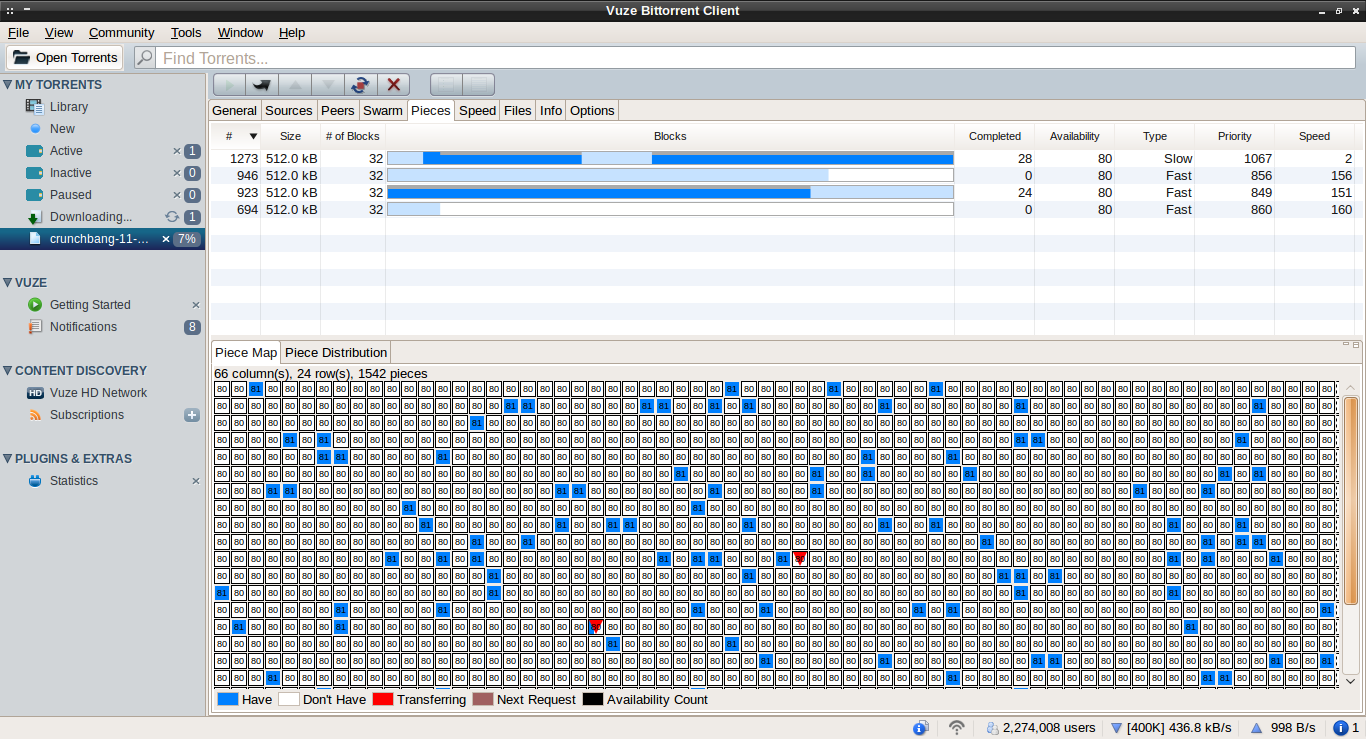Click the red Transferring legend swatch
Viewport: 1366px width, 739px height.
click(383, 700)
